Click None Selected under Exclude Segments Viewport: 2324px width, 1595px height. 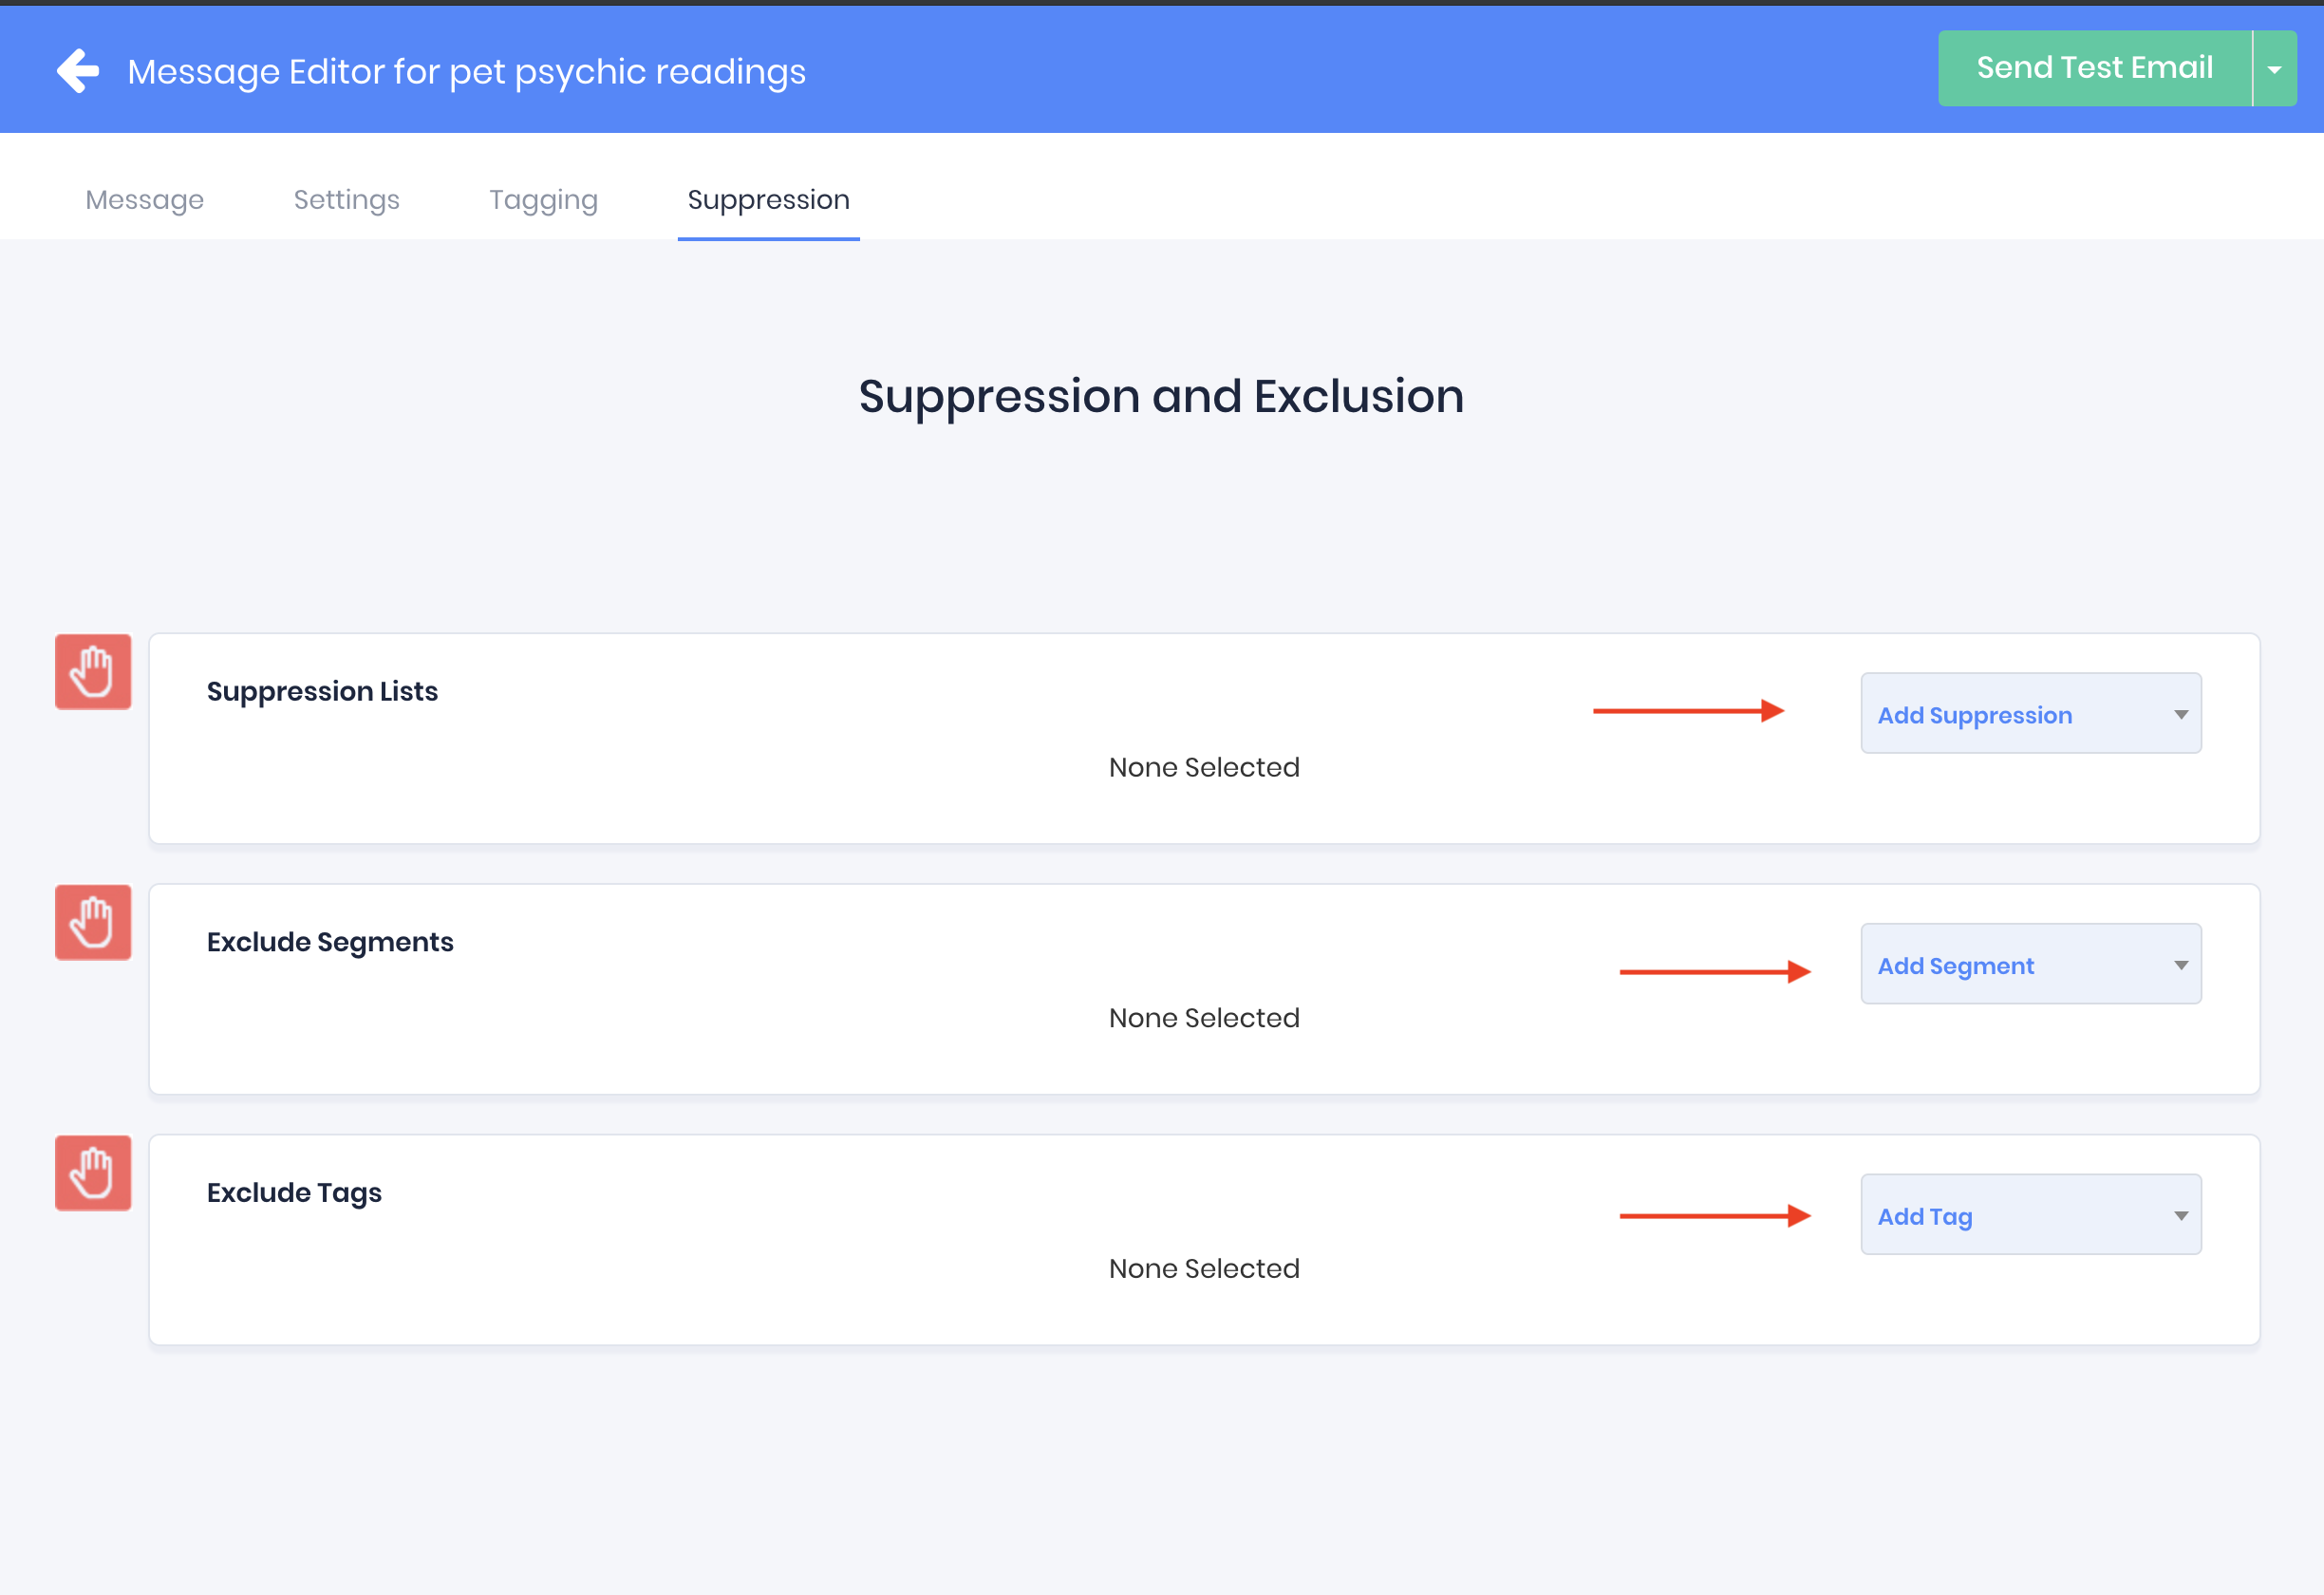tap(1203, 1018)
